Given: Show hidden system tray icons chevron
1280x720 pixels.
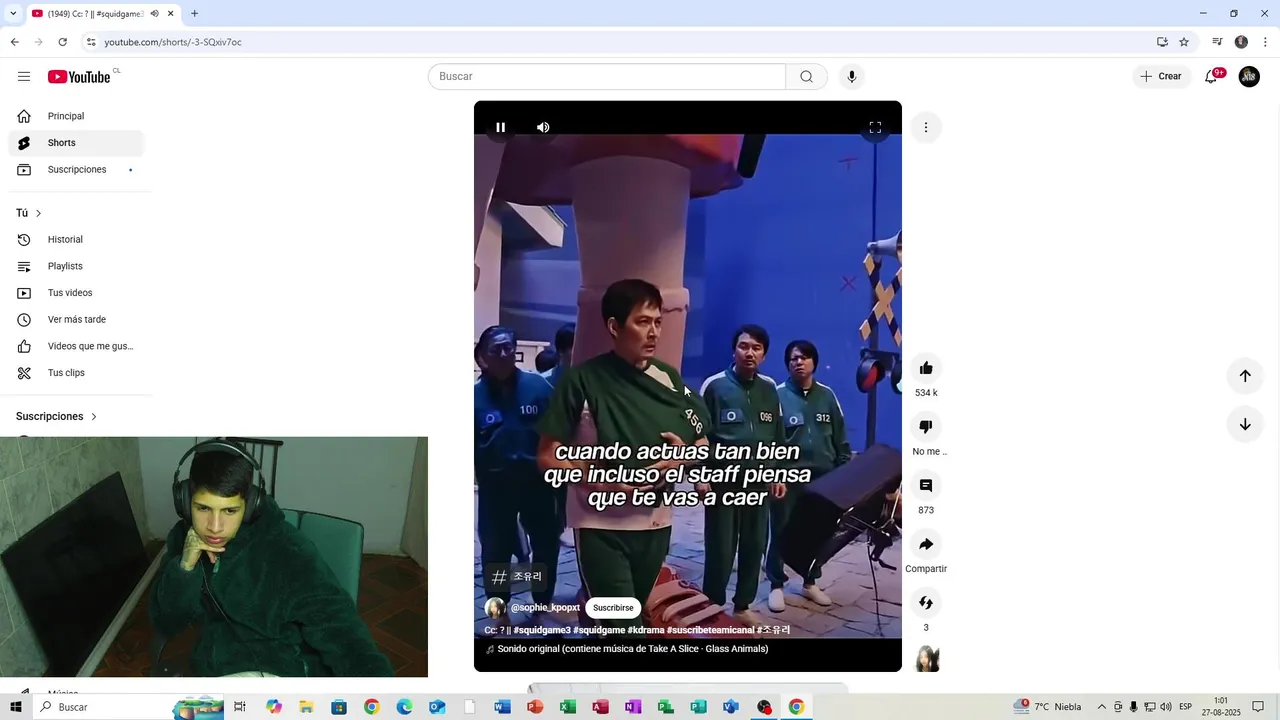Looking at the screenshot, I should [1102, 707].
